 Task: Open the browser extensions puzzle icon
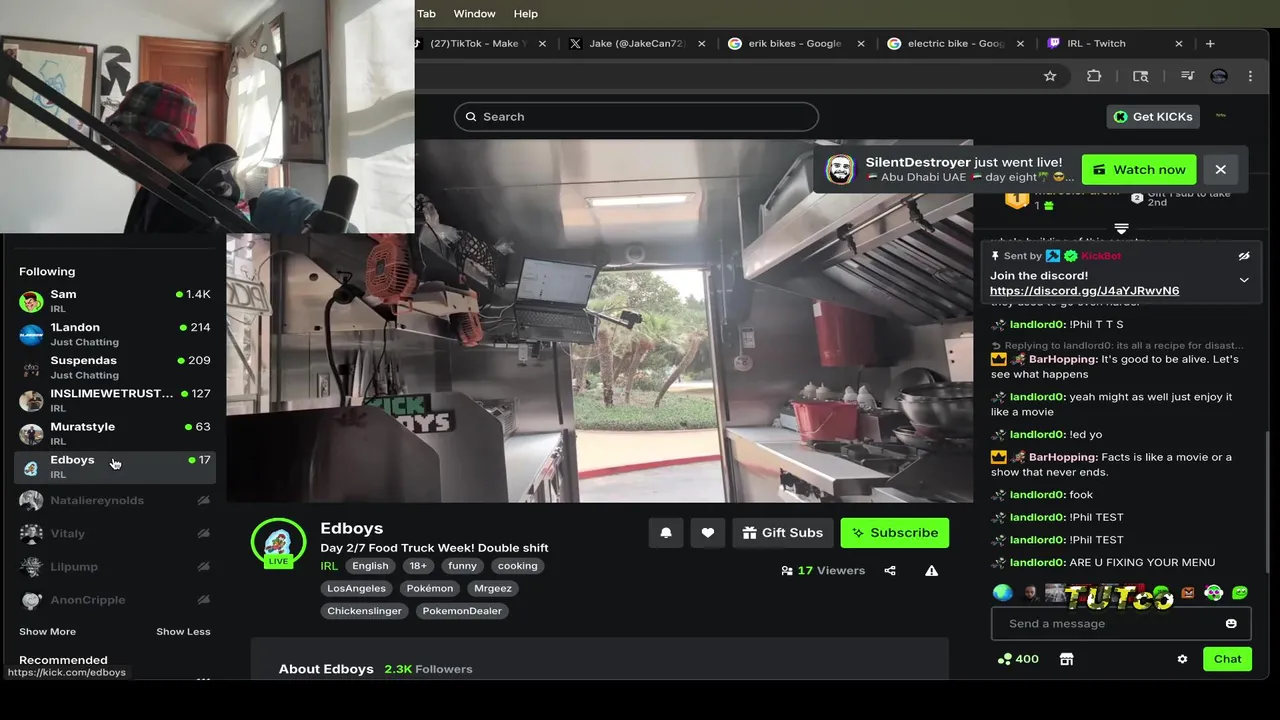click(x=1094, y=76)
